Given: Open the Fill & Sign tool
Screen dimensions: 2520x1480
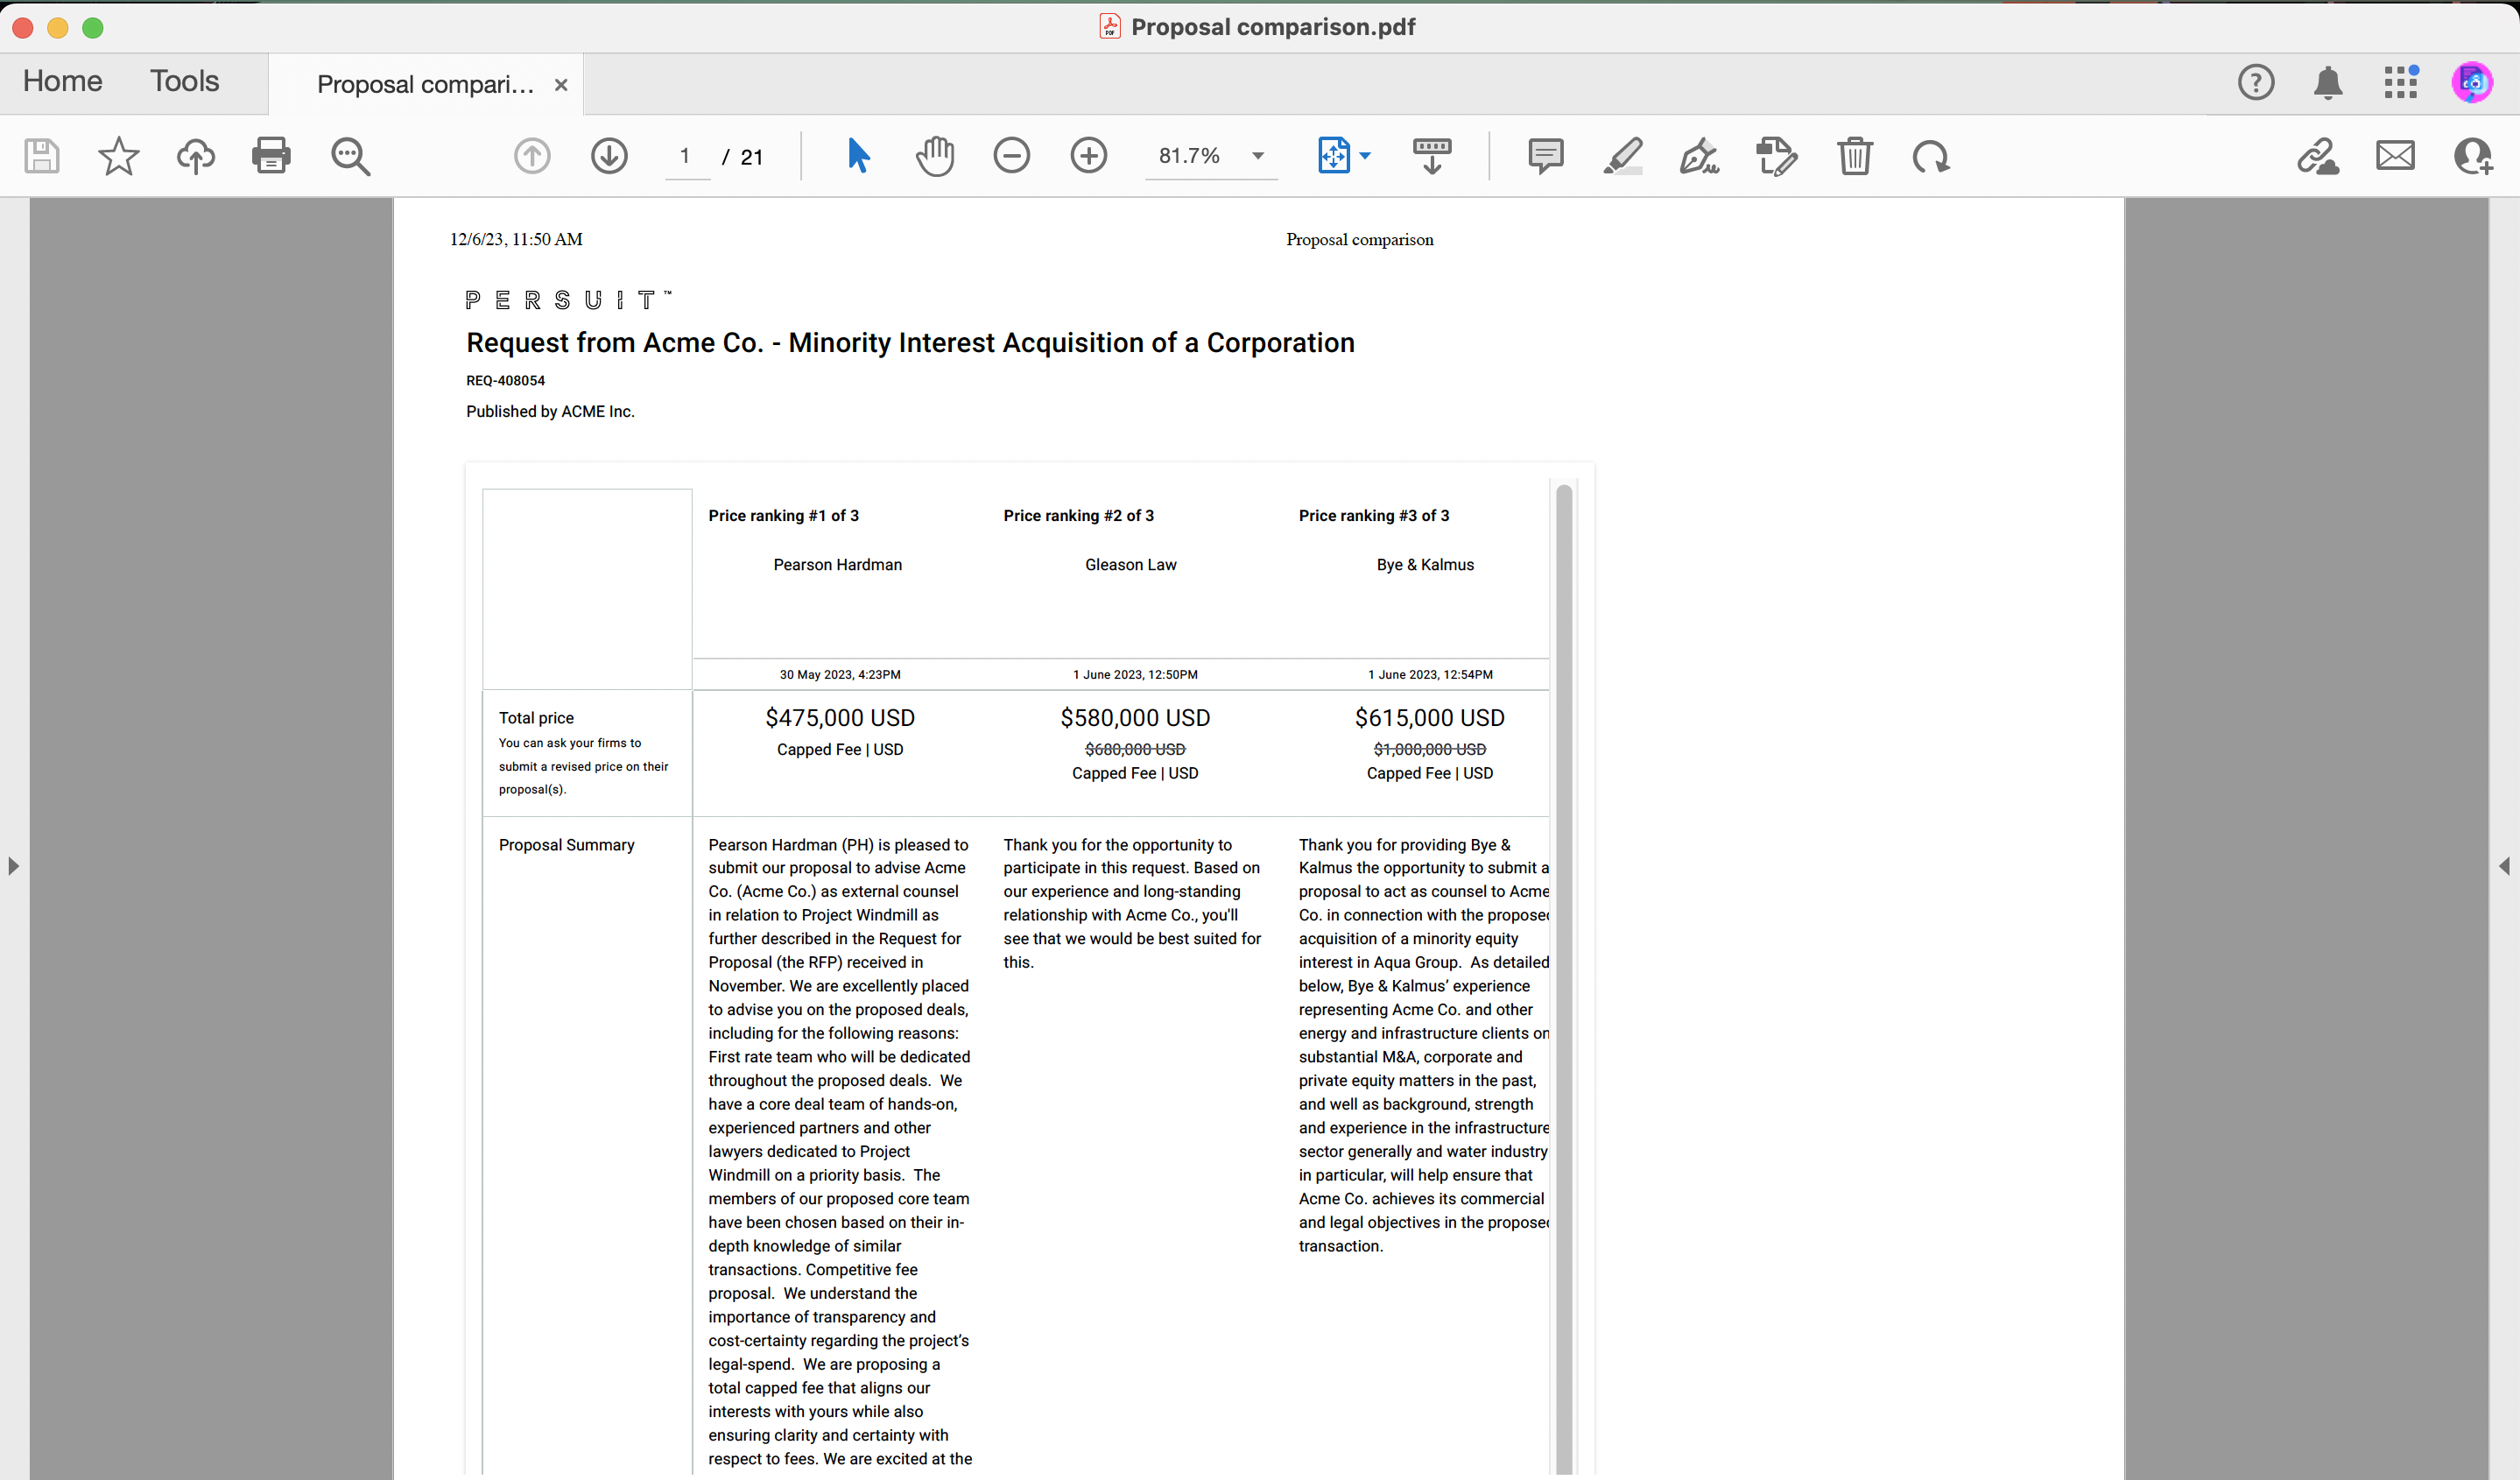Looking at the screenshot, I should pyautogui.click(x=1700, y=156).
